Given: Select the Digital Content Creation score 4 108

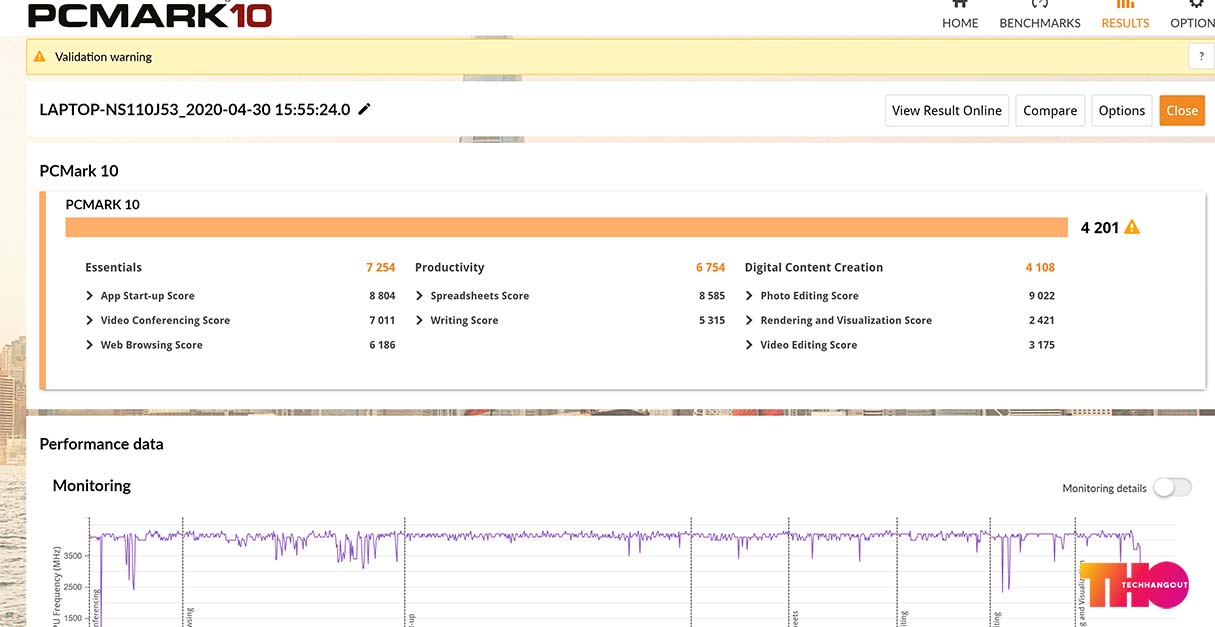Looking at the screenshot, I should tap(1040, 268).
